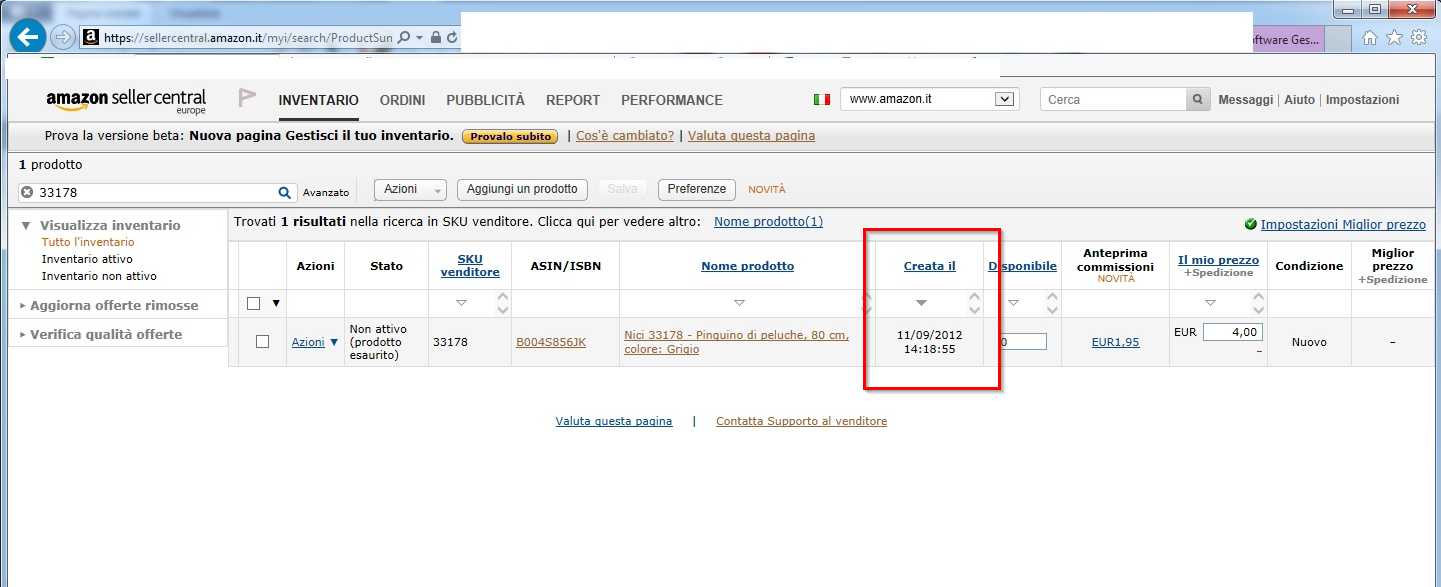Click the Provalo subito button

point(510,136)
